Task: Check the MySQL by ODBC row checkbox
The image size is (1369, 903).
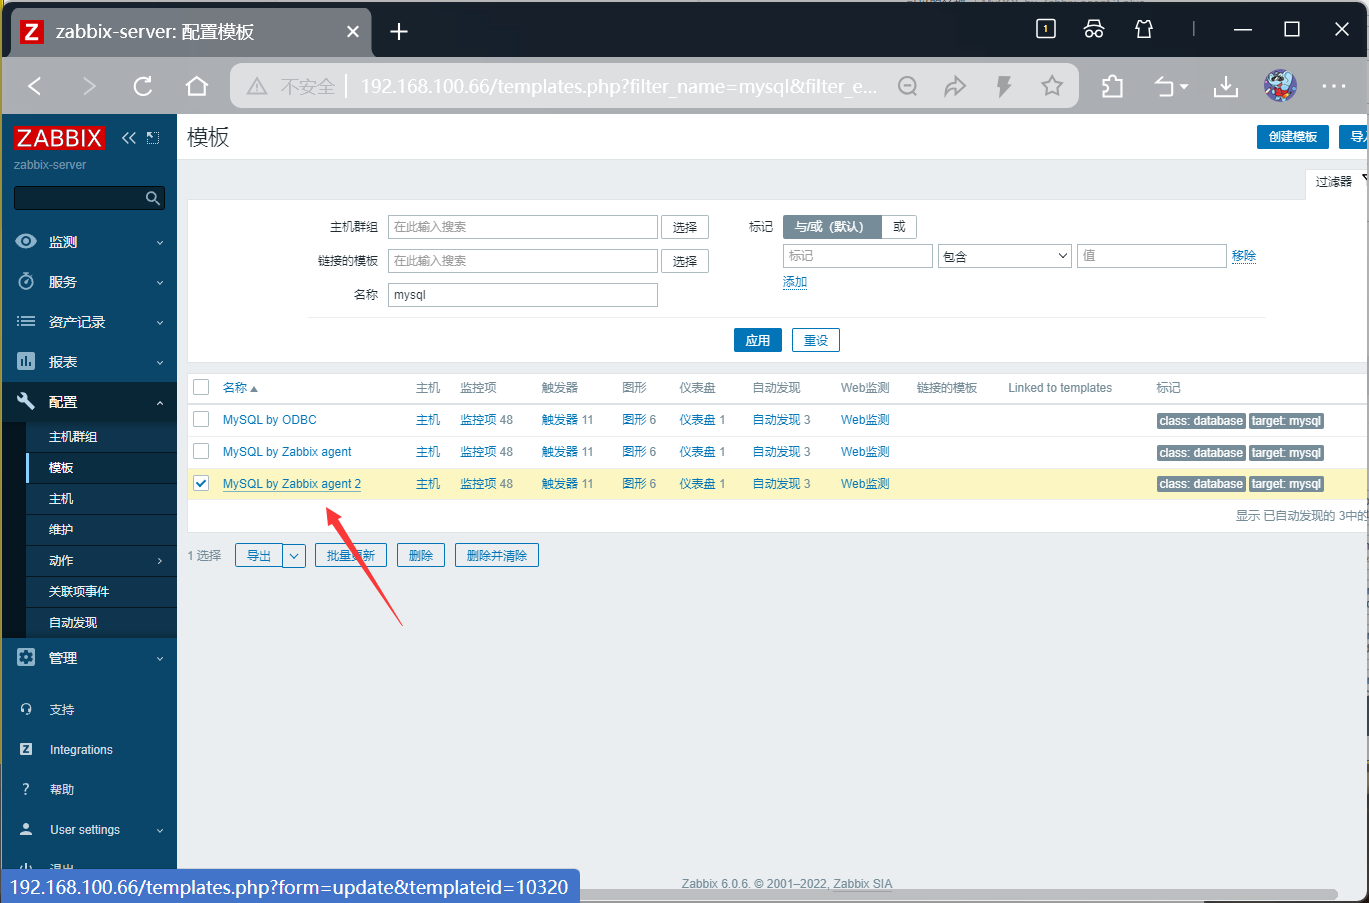Action: tap(201, 419)
